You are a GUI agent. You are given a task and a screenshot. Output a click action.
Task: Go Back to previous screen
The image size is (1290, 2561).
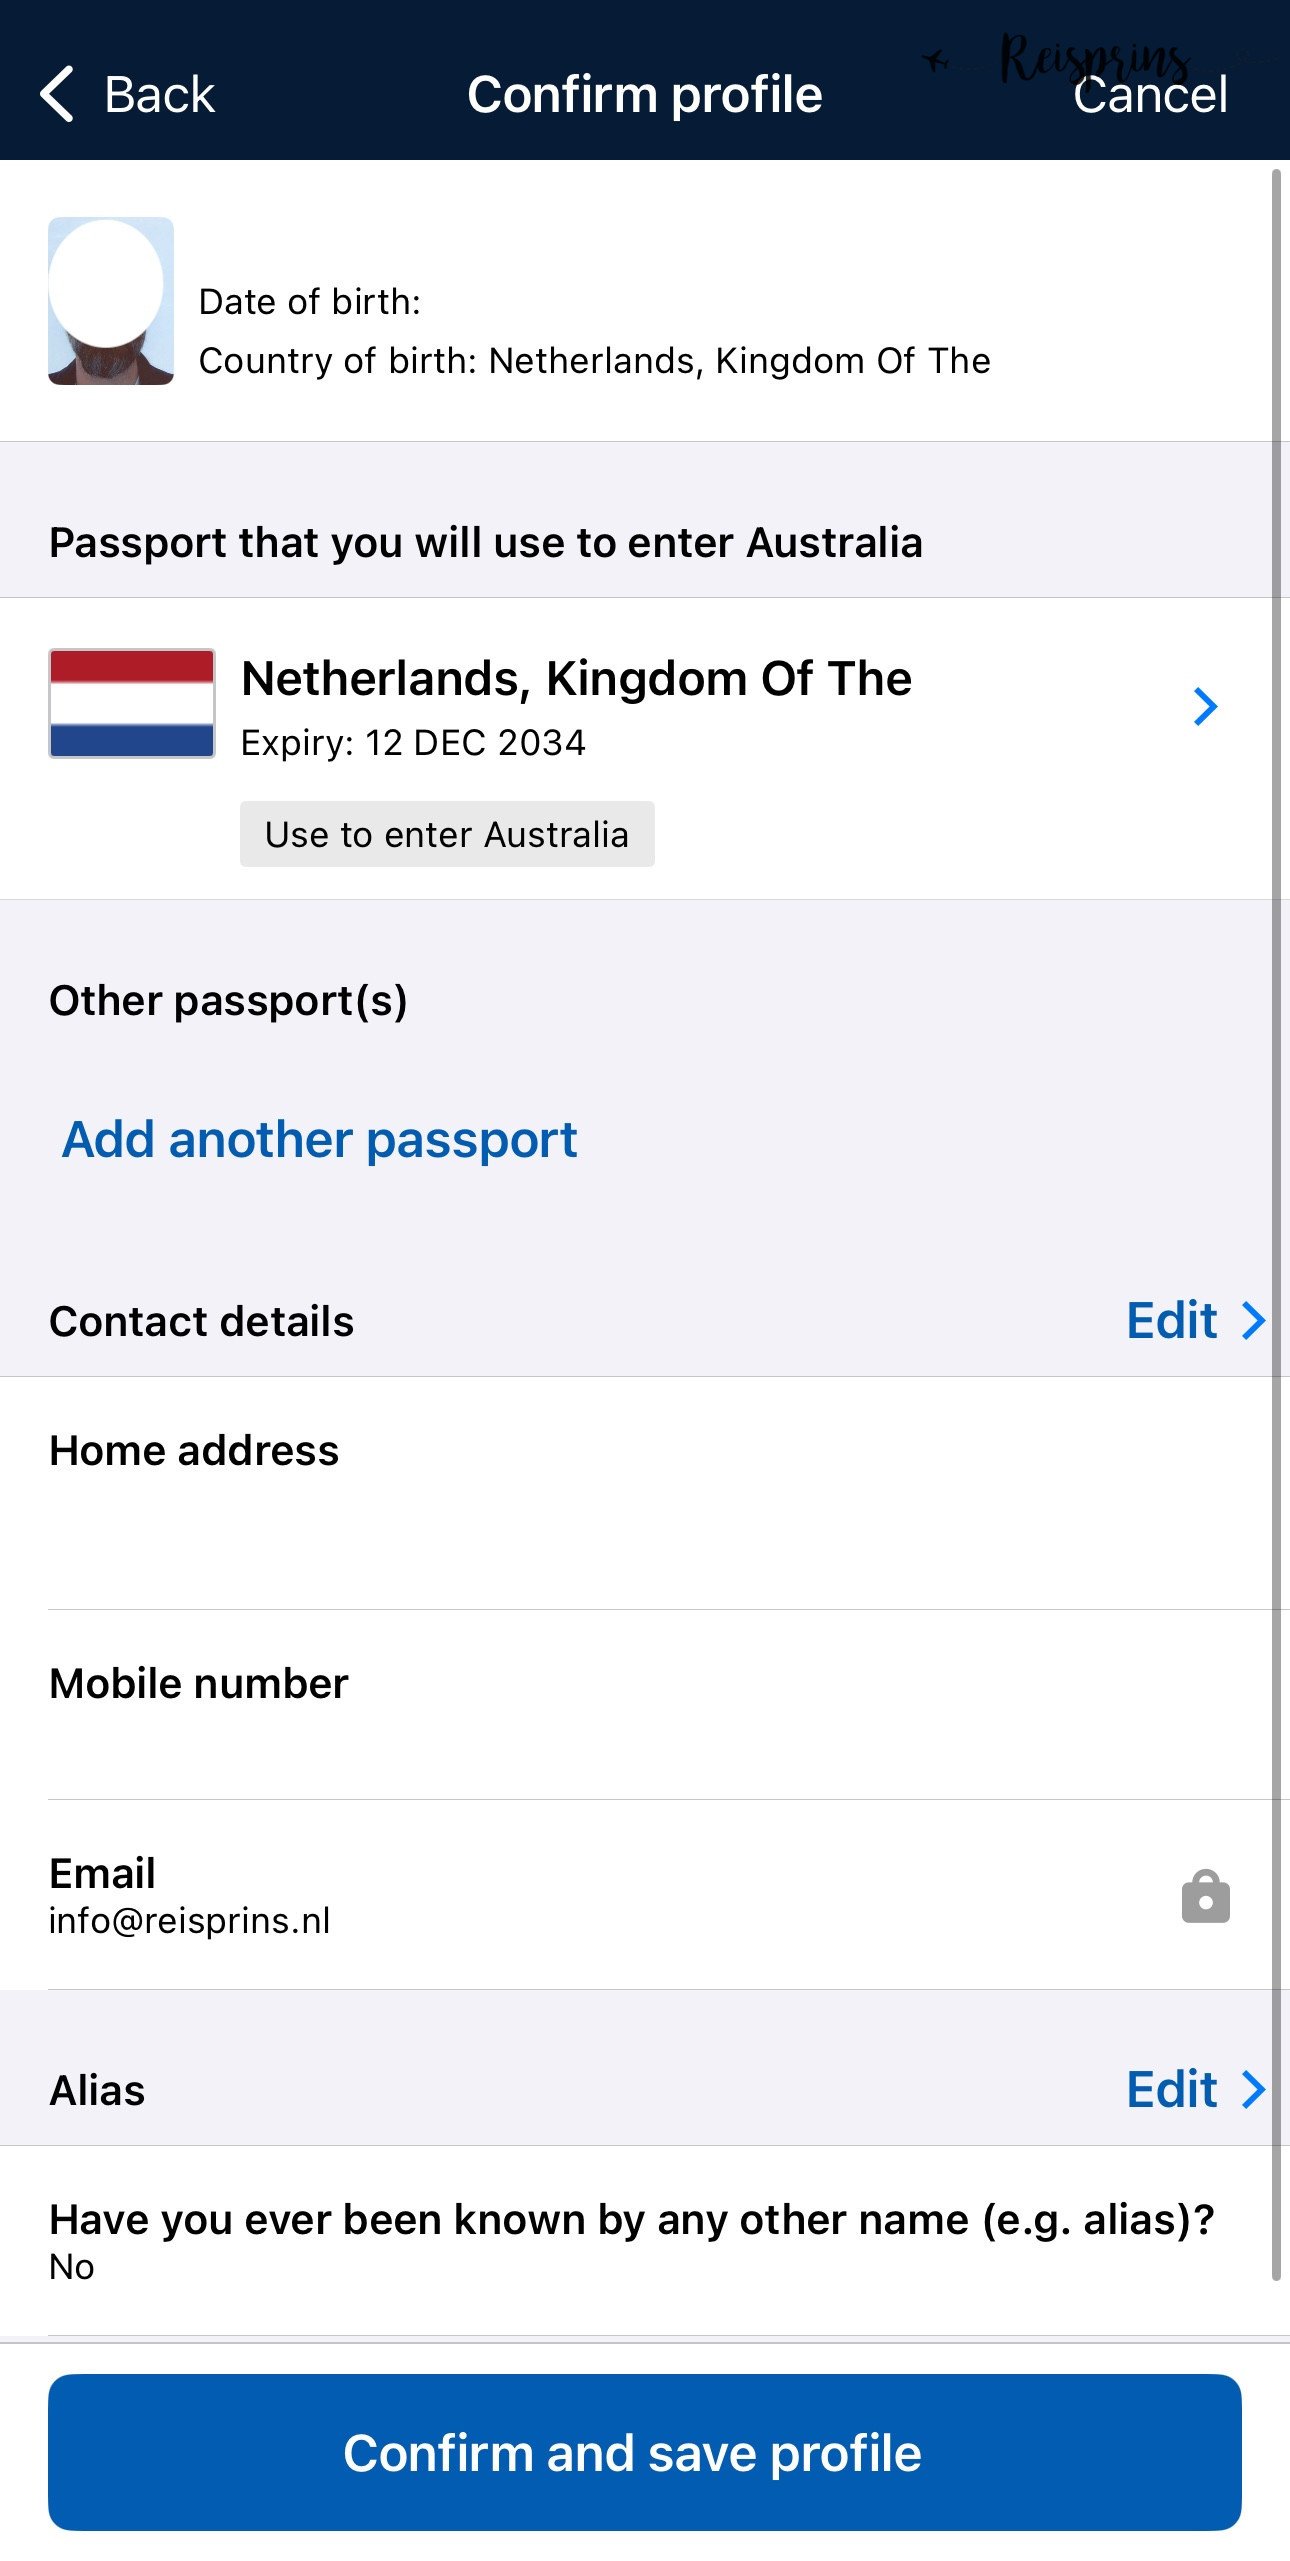160,95
